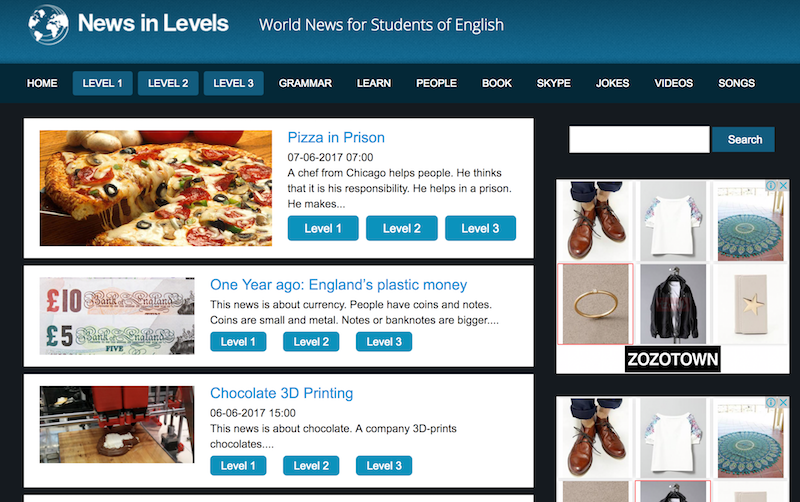
Task: Open the Chocolate 3D Printing headline
Action: point(281,393)
